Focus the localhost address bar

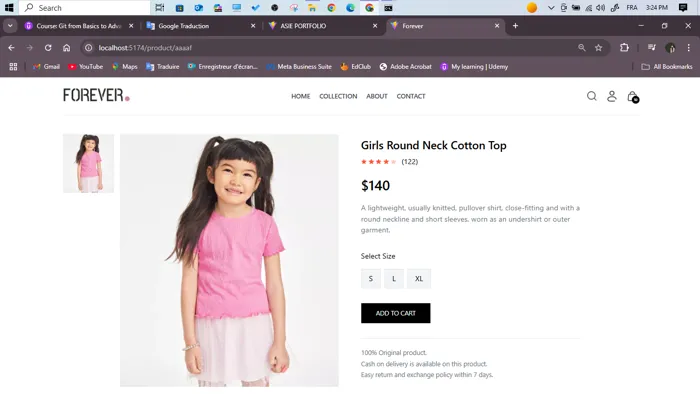pos(330,48)
